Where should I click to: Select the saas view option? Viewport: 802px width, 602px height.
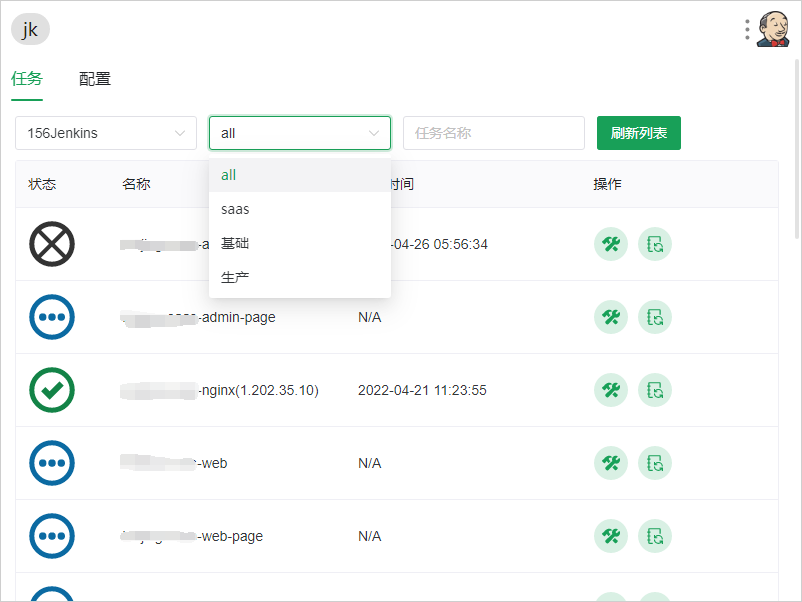(300, 209)
